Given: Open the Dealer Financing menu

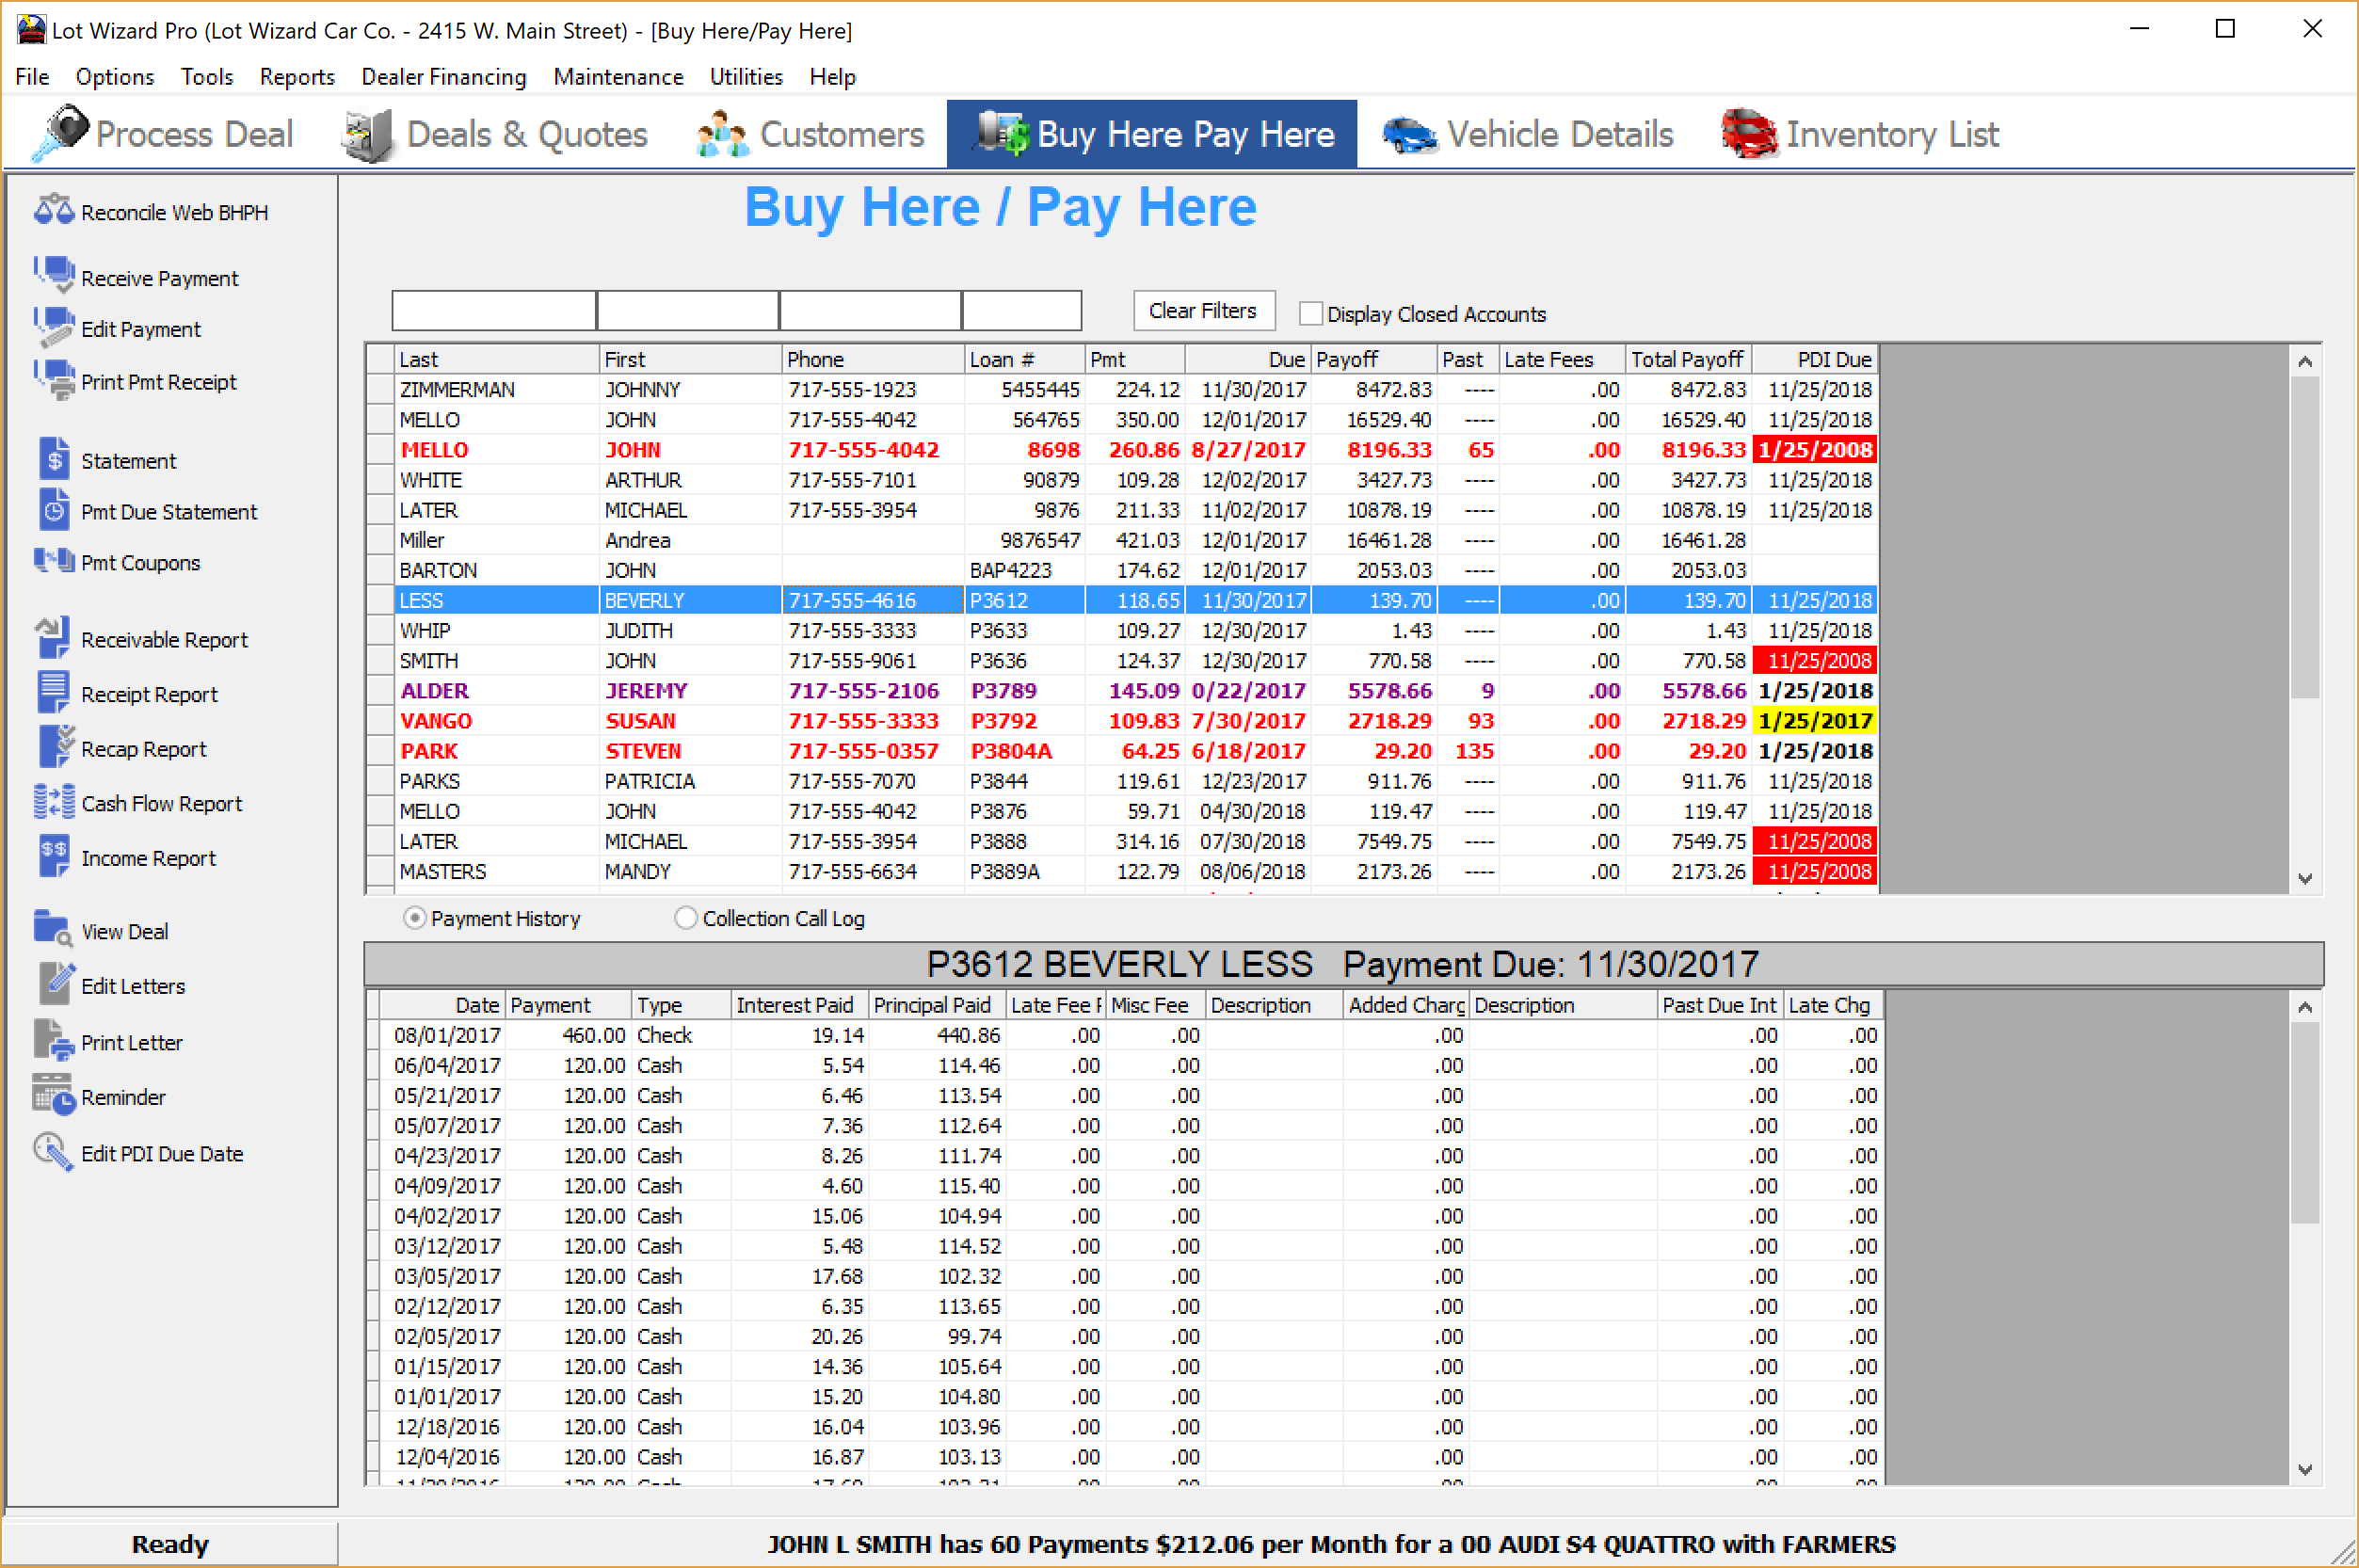Looking at the screenshot, I should (443, 77).
